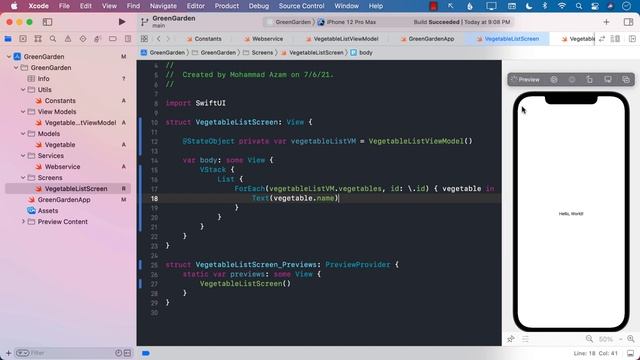Zoom in the canvas preview
The image size is (640, 360).
pyautogui.click(x=631, y=339)
